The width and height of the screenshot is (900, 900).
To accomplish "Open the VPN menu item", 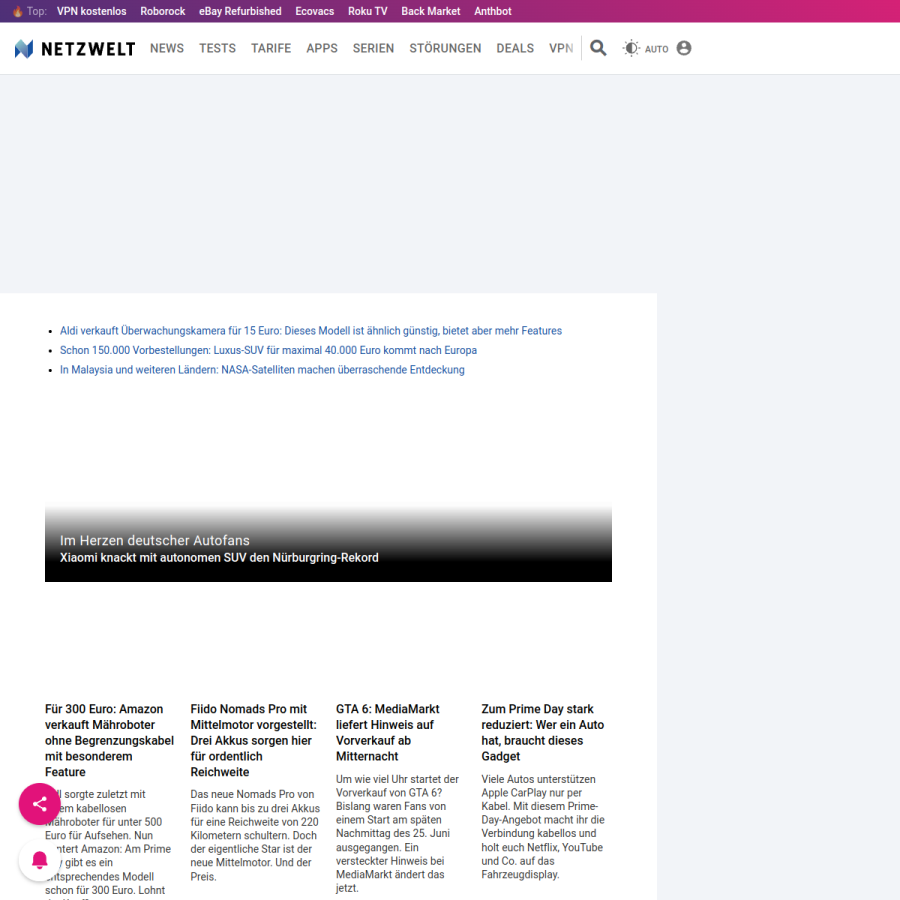I will [561, 48].
